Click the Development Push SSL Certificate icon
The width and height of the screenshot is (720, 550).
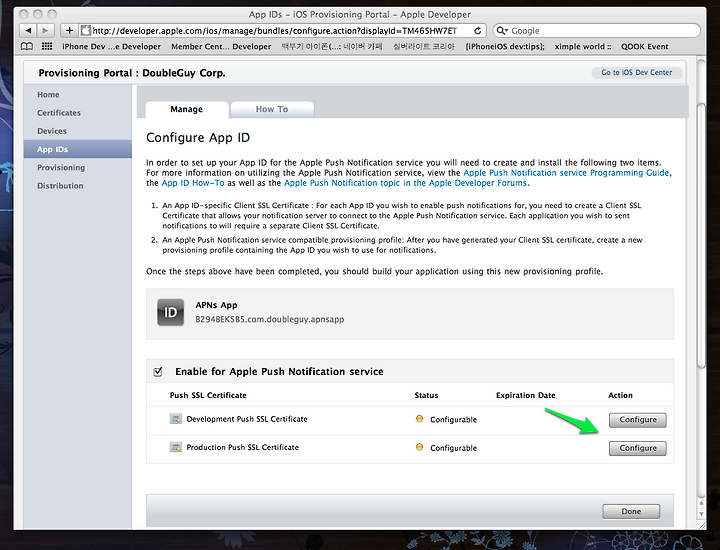[x=175, y=419]
